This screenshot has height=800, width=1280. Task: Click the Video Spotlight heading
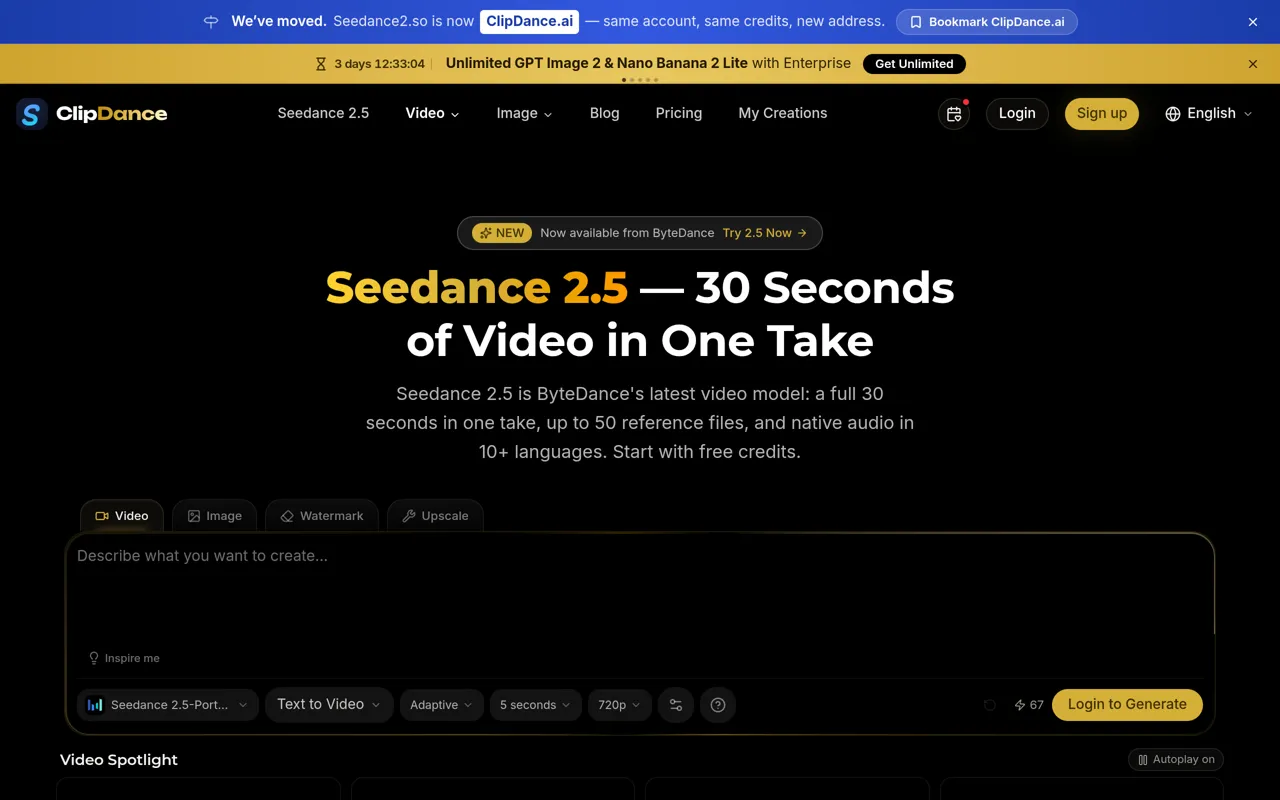[119, 760]
